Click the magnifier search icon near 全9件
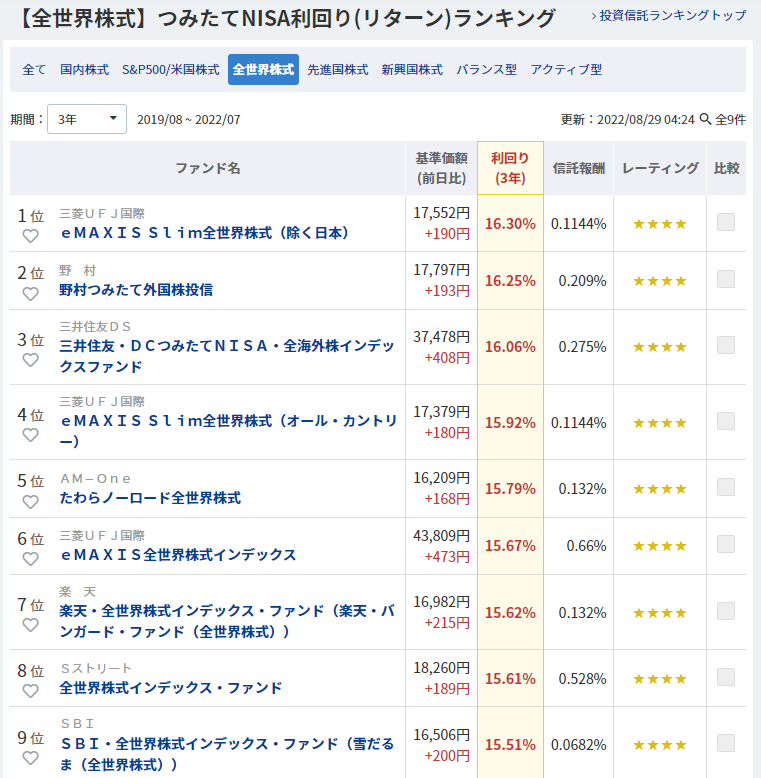The image size is (761, 778). click(x=705, y=119)
